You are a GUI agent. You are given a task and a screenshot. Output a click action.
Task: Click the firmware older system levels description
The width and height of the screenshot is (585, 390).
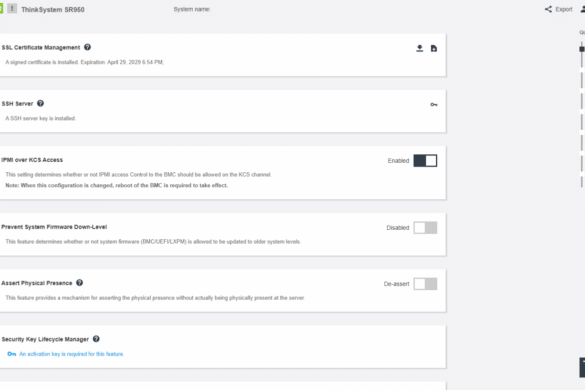[x=153, y=242]
